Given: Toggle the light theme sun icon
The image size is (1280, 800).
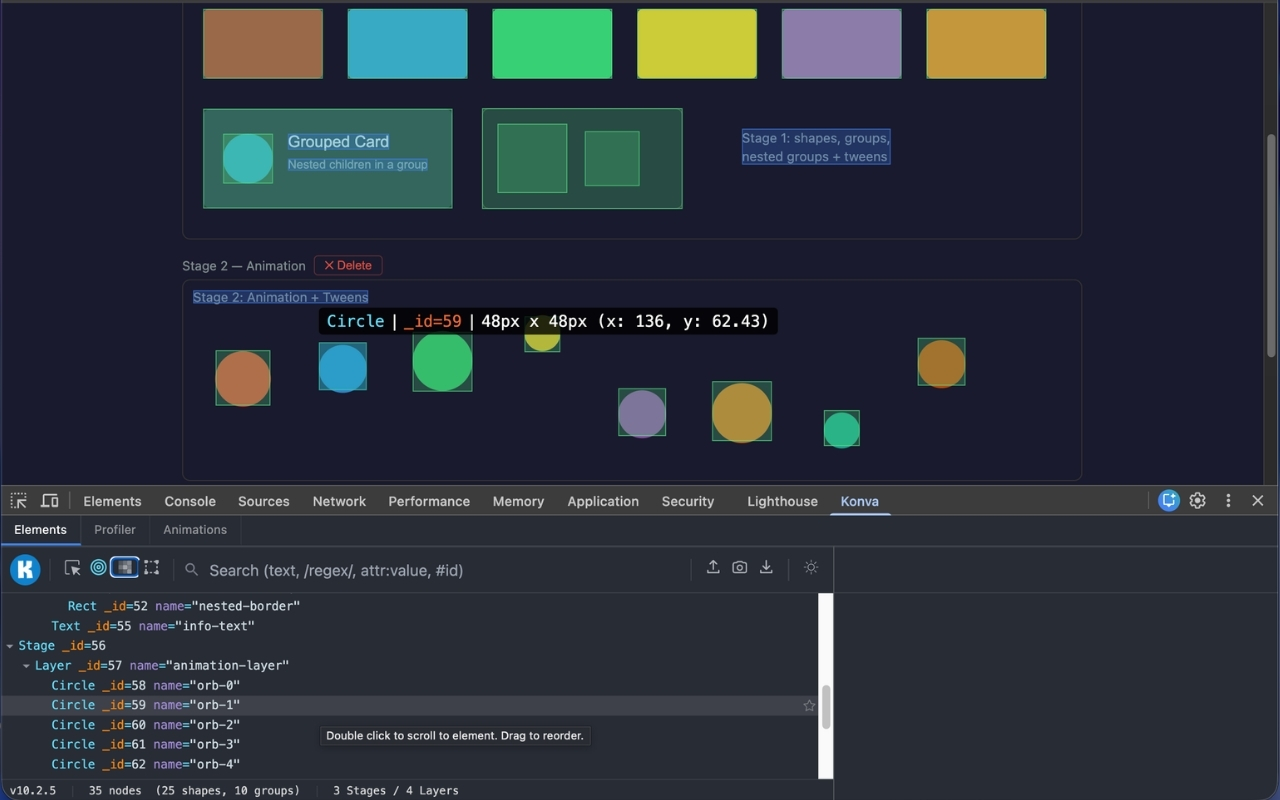Looking at the screenshot, I should [x=811, y=567].
